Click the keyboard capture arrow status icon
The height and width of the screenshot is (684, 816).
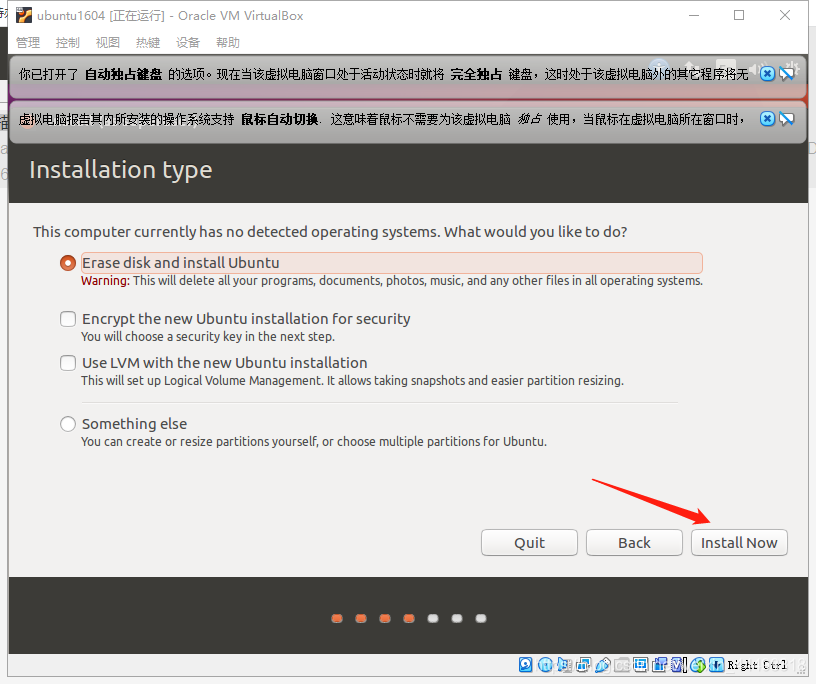pyautogui.click(x=717, y=665)
